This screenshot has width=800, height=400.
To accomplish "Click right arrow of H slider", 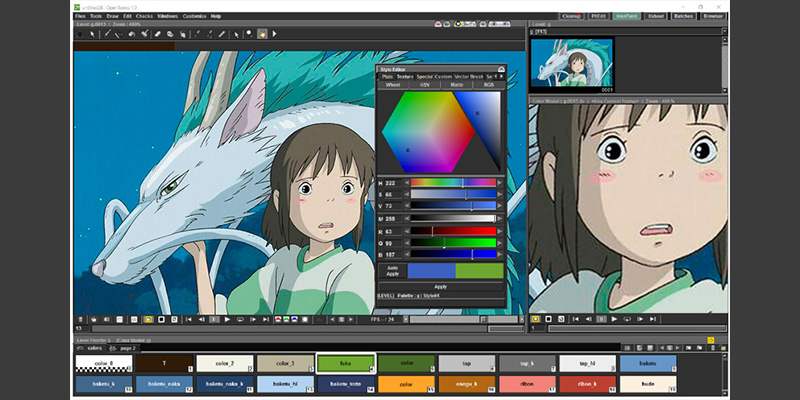I will [x=500, y=183].
